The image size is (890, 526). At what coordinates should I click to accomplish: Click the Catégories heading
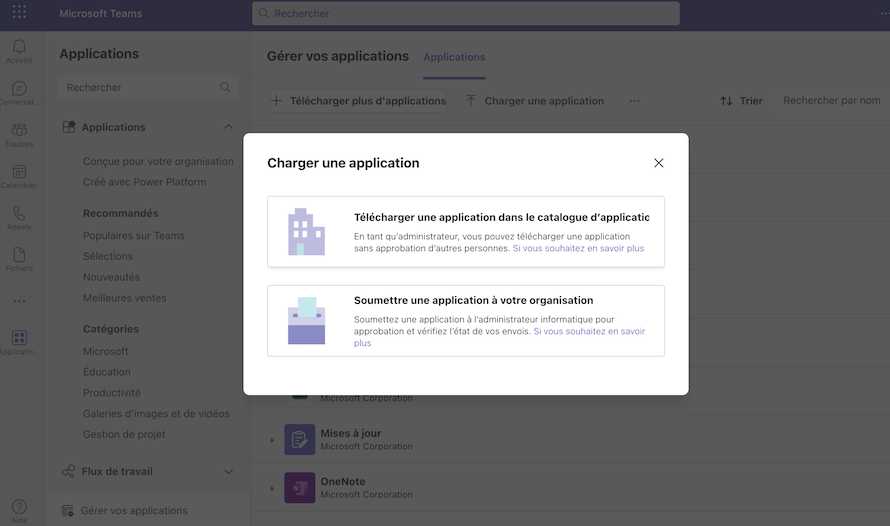[111, 329]
